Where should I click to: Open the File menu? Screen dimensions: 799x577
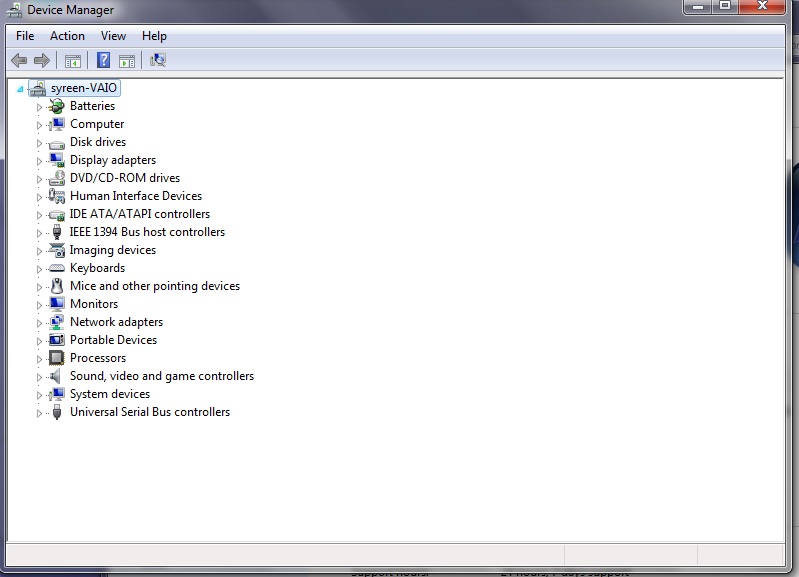(25, 36)
